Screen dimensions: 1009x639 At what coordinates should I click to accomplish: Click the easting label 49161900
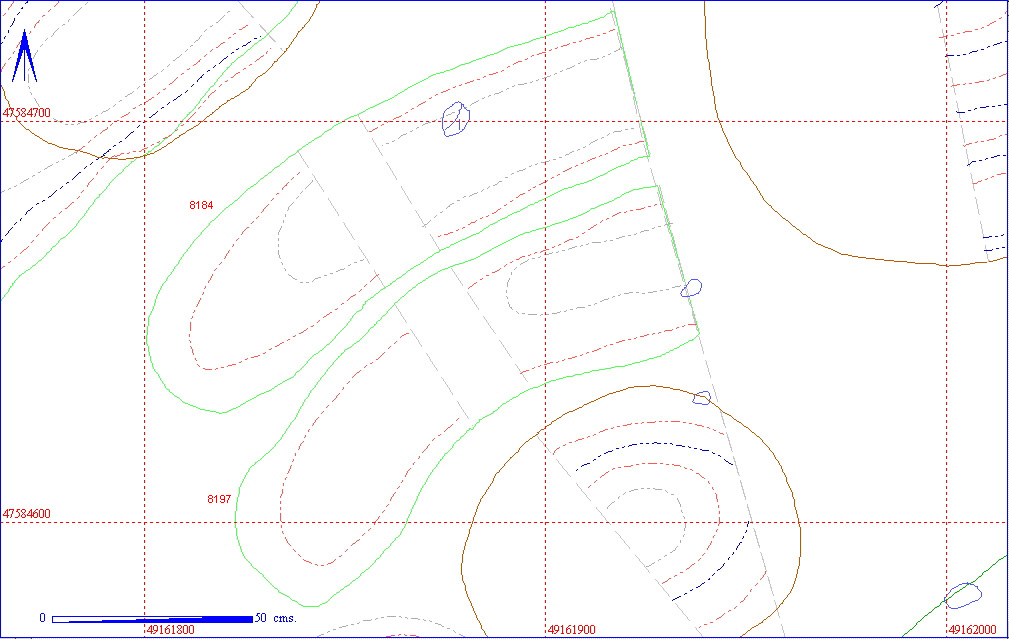click(572, 629)
